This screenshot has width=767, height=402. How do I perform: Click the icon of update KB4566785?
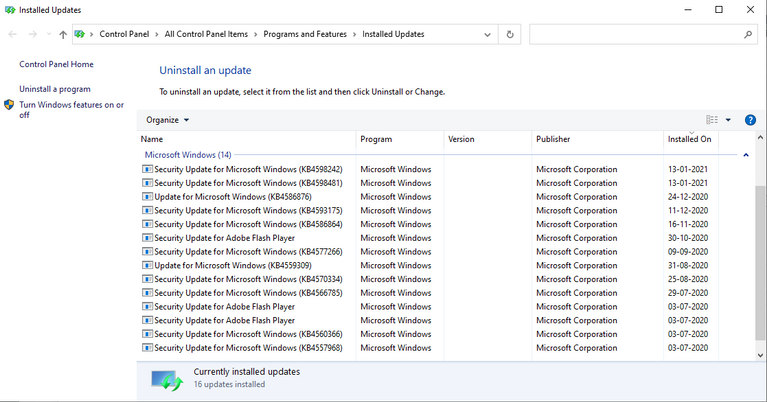tap(147, 292)
